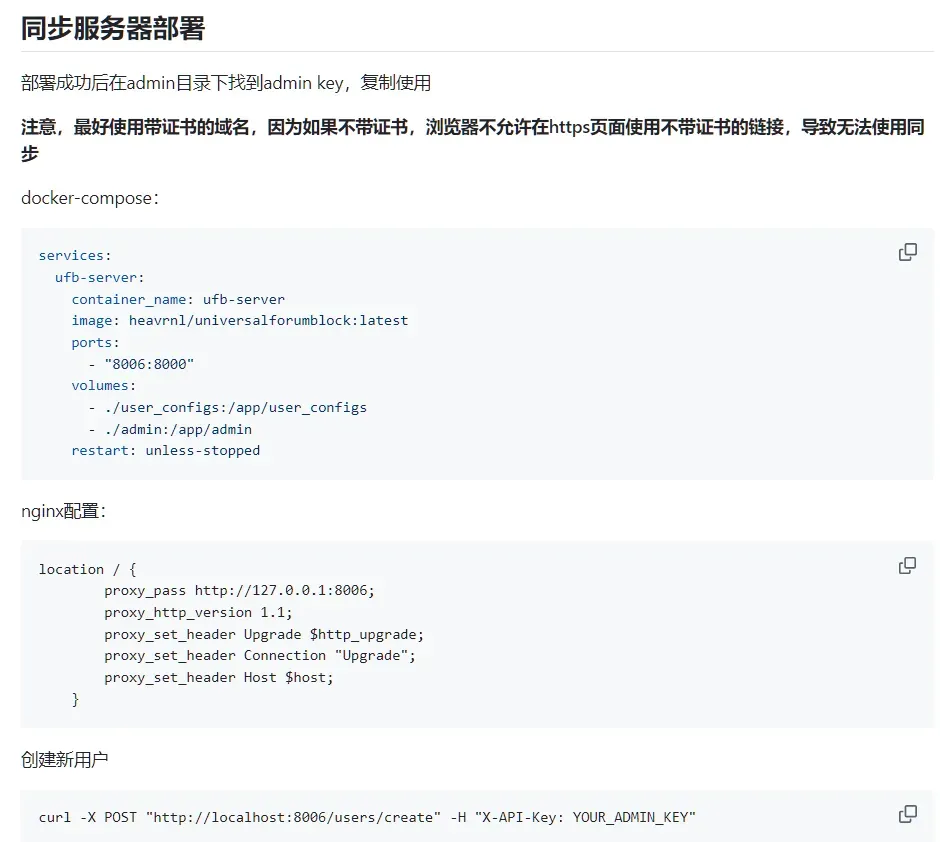940x842 pixels.
Task: Click the 创建新用户 label
Action: click(x=65, y=760)
